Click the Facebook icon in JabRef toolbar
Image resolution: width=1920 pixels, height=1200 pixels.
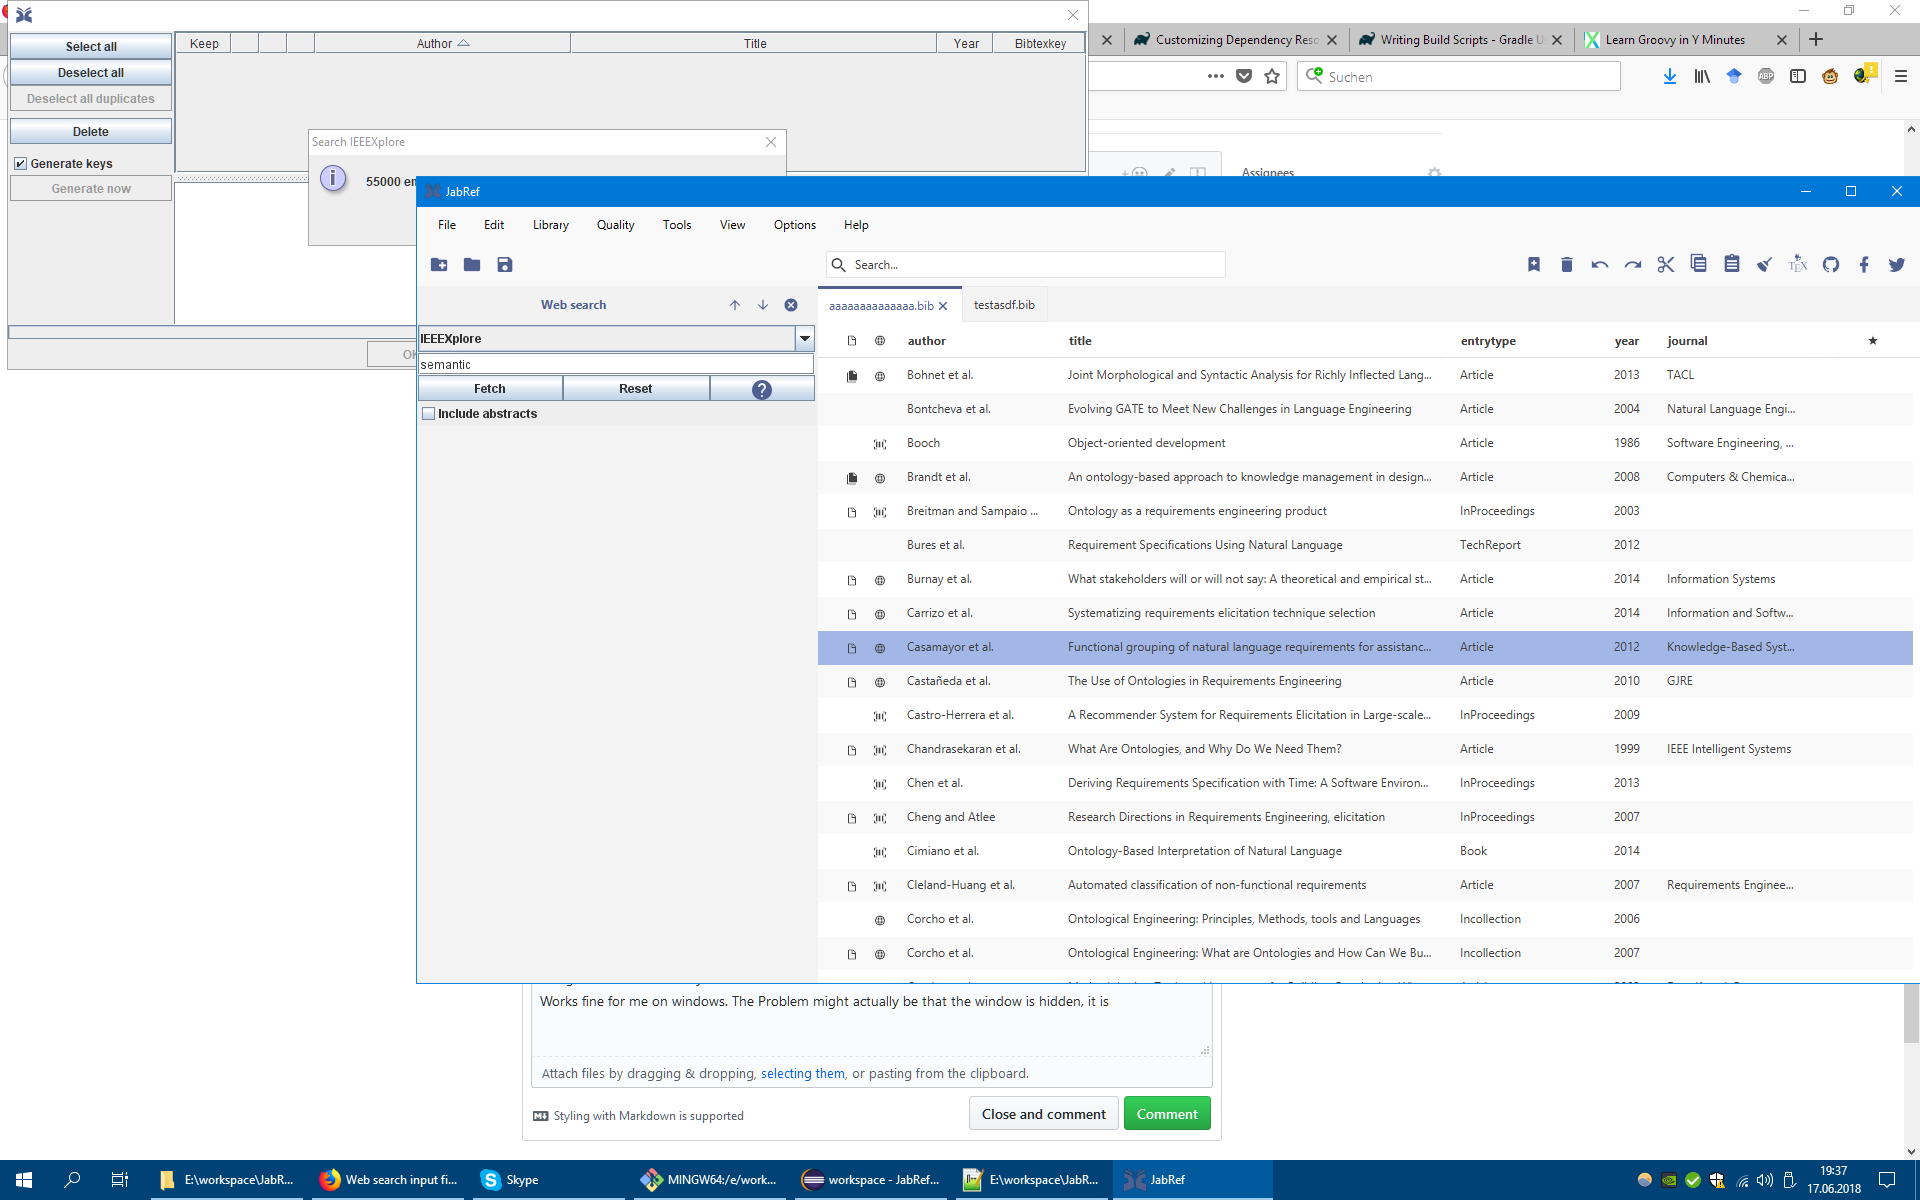(x=1864, y=265)
